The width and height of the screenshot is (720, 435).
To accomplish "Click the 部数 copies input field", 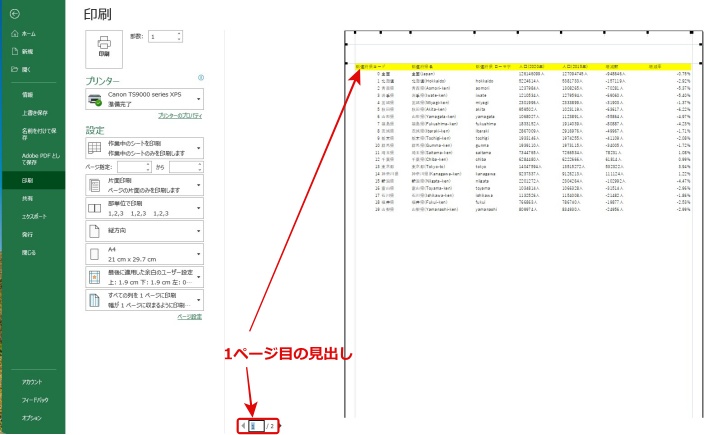I will (x=162, y=36).
